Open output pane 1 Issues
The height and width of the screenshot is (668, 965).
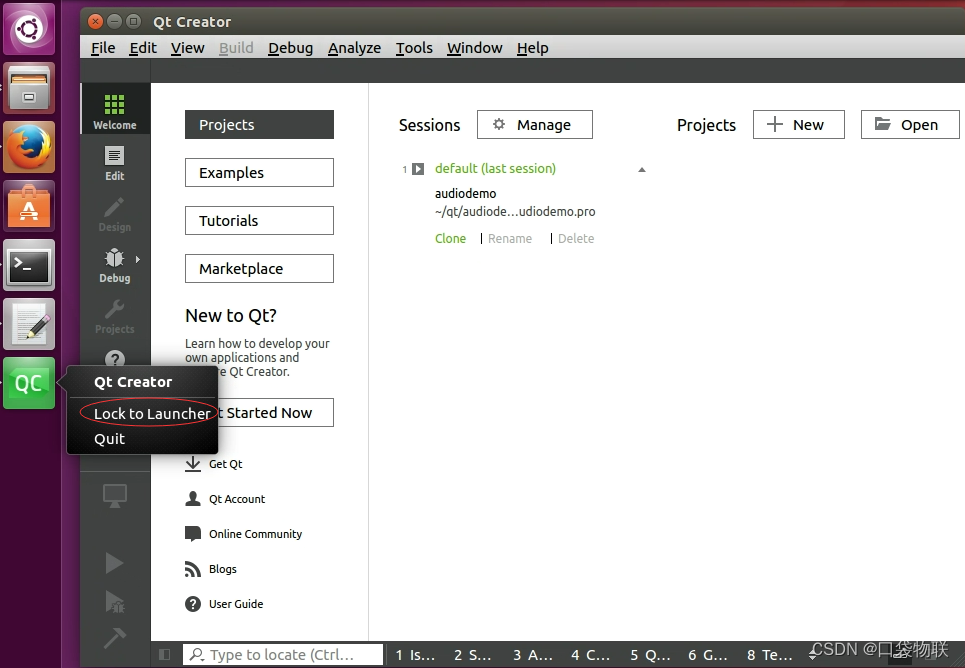pos(415,655)
